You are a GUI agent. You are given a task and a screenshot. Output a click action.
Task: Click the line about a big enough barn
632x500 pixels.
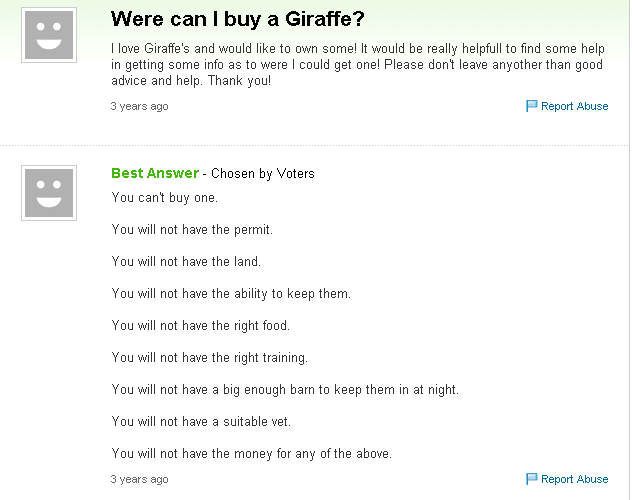point(285,390)
